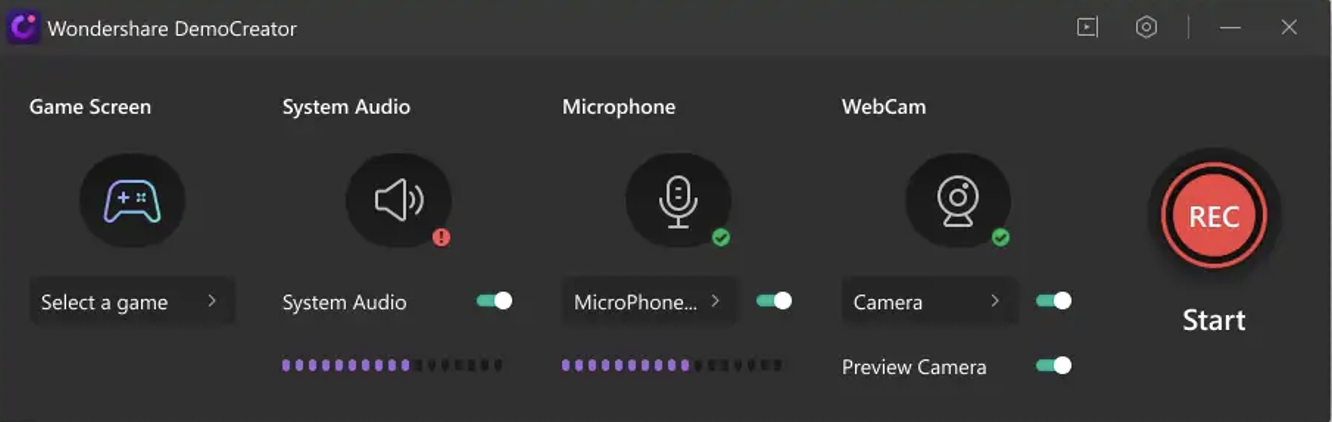The width and height of the screenshot is (1332, 422).
Task: Click the green check badge on Microphone
Action: (721, 238)
